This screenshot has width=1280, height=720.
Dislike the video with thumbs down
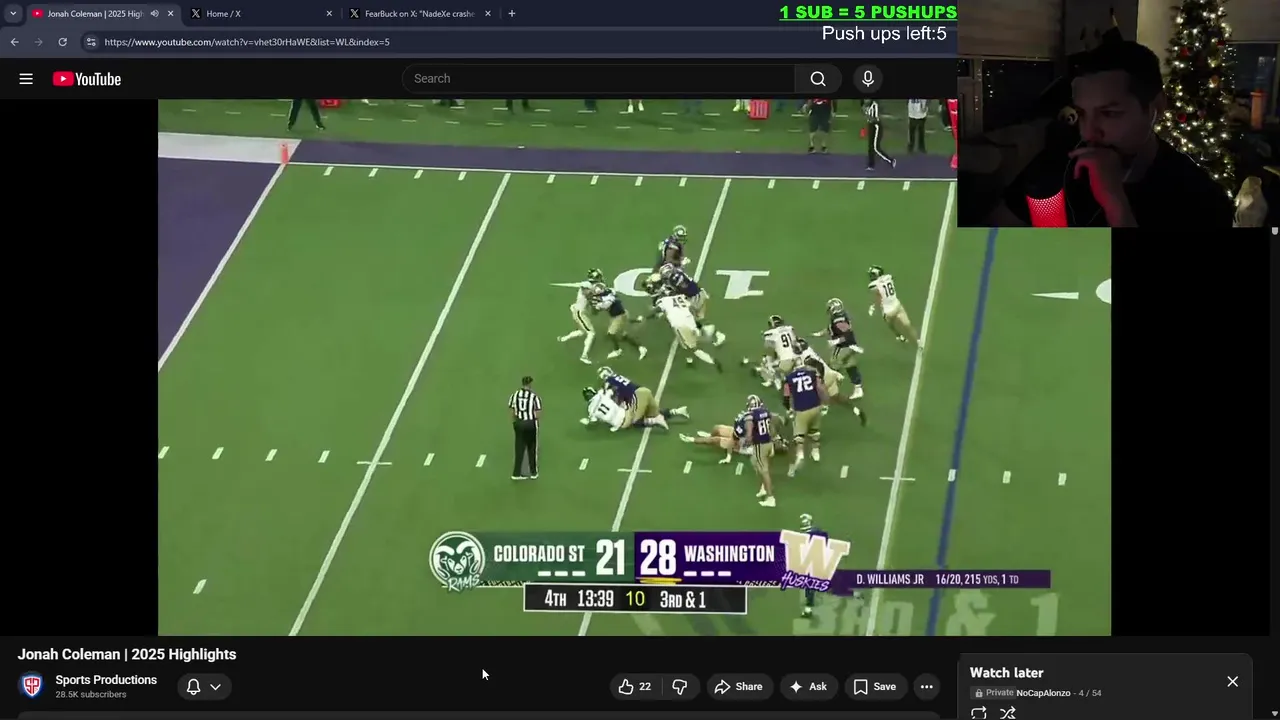pos(680,687)
